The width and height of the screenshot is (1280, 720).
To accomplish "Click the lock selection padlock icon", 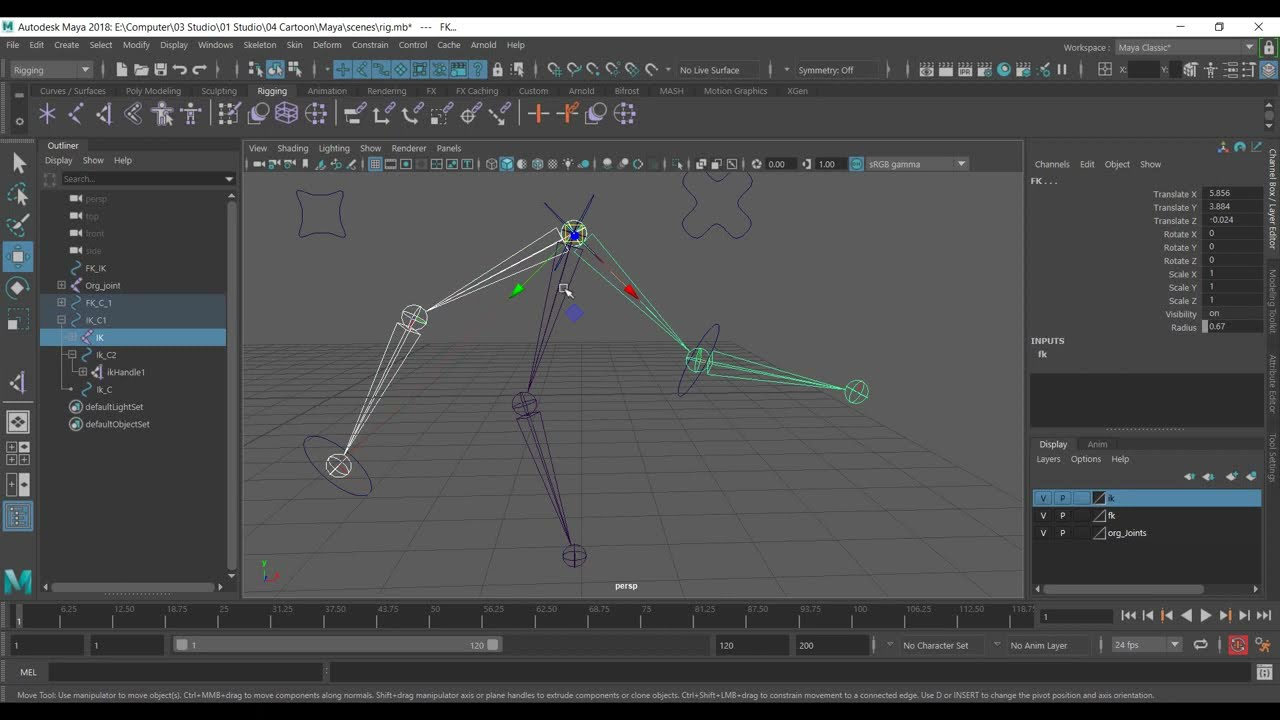I will [498, 70].
